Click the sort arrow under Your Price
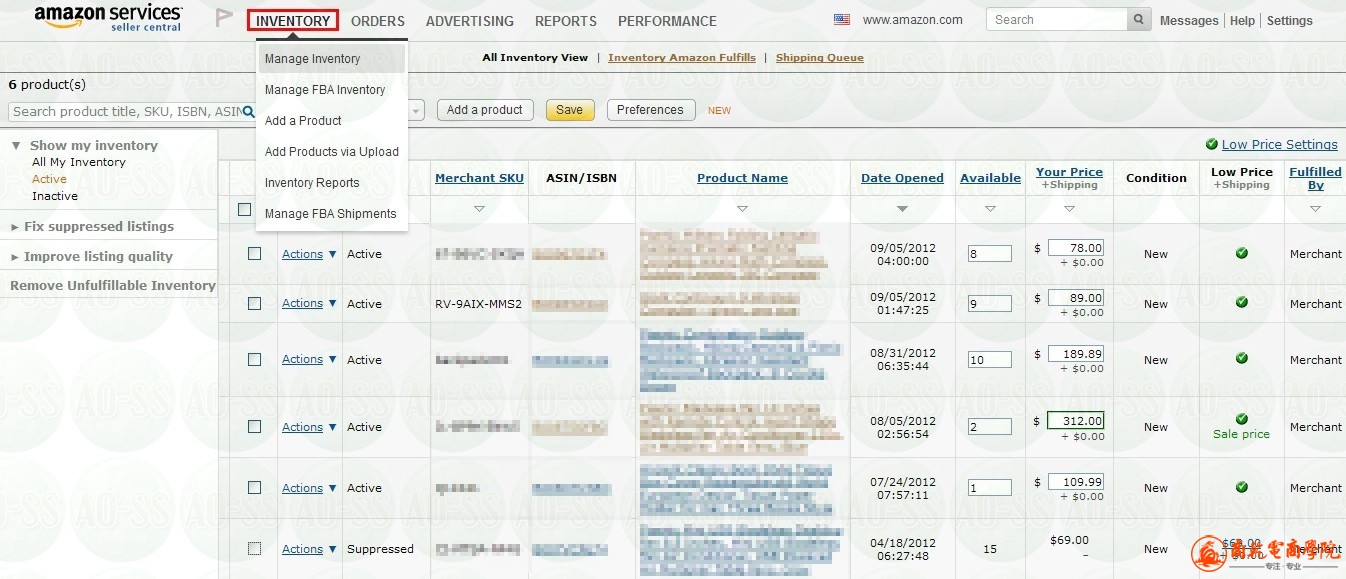The image size is (1346, 579). click(x=1069, y=209)
